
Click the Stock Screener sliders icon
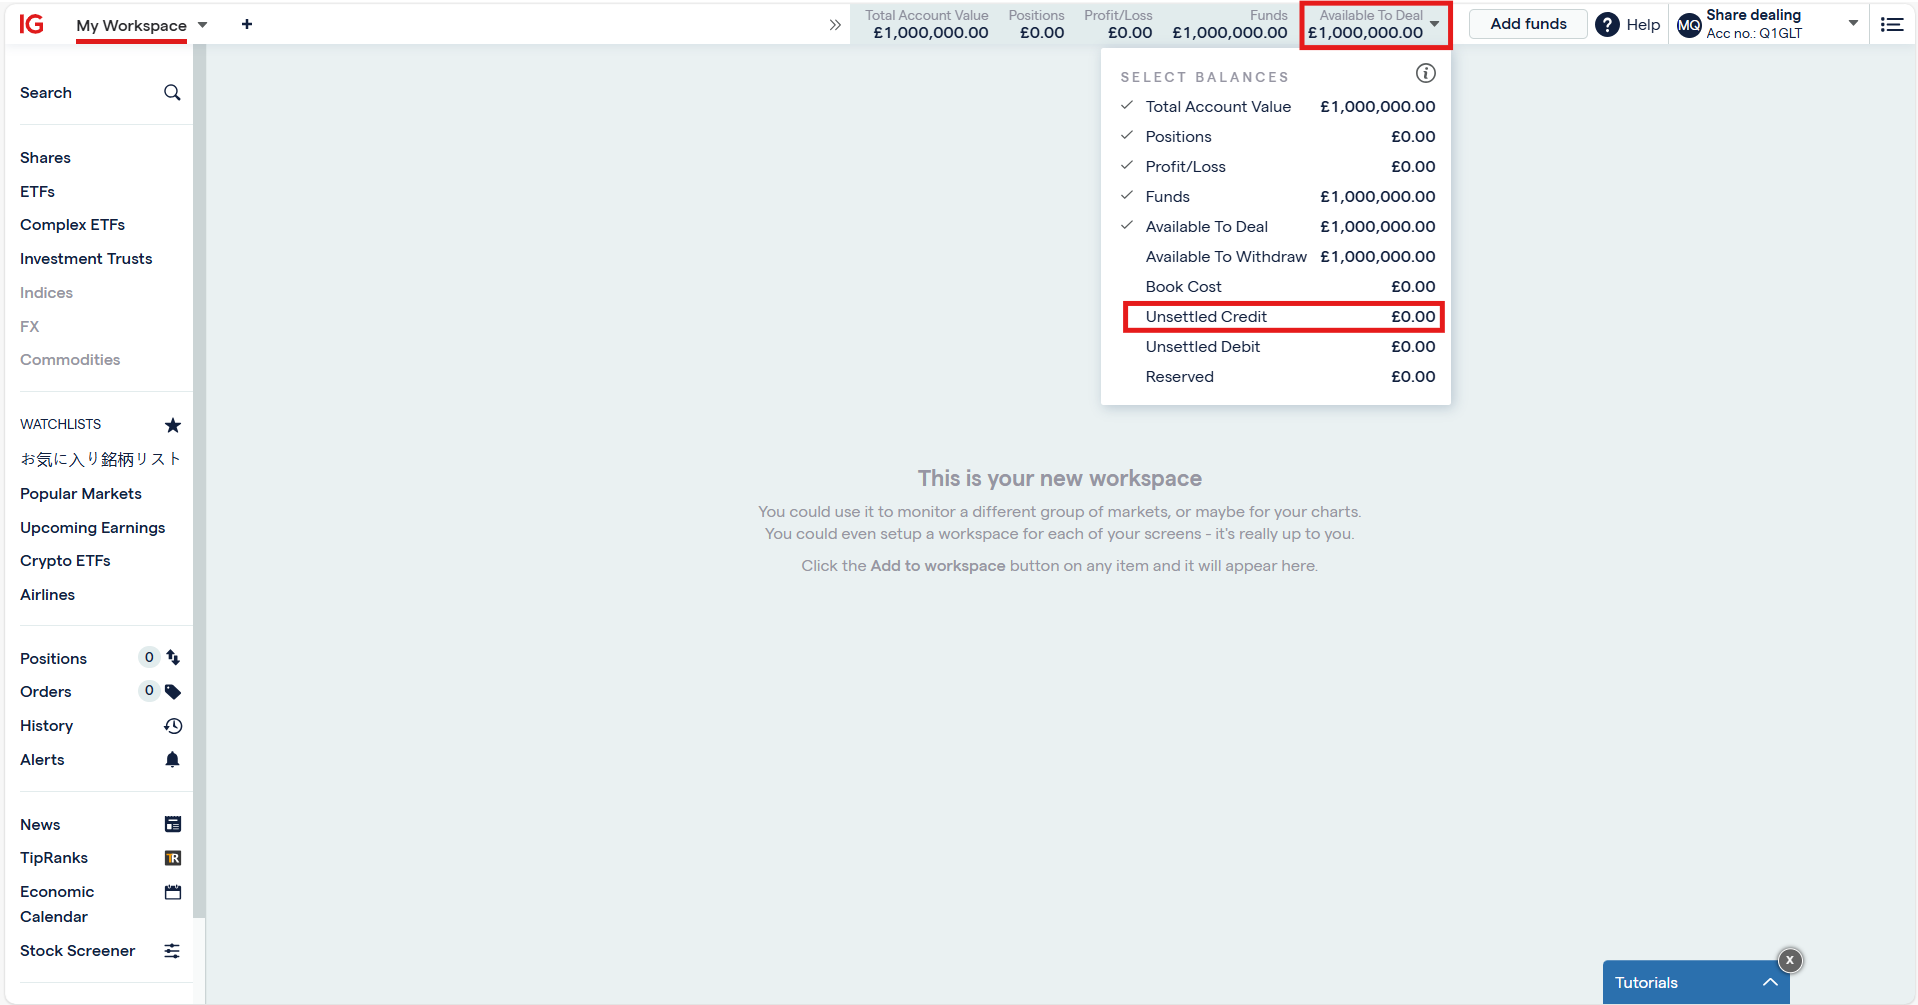(x=172, y=951)
